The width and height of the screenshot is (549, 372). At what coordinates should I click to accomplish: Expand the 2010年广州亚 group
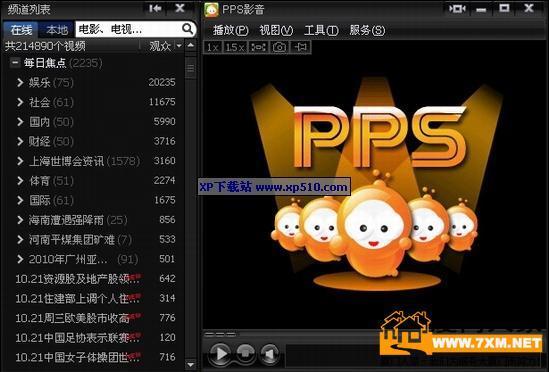pyautogui.click(x=20, y=259)
